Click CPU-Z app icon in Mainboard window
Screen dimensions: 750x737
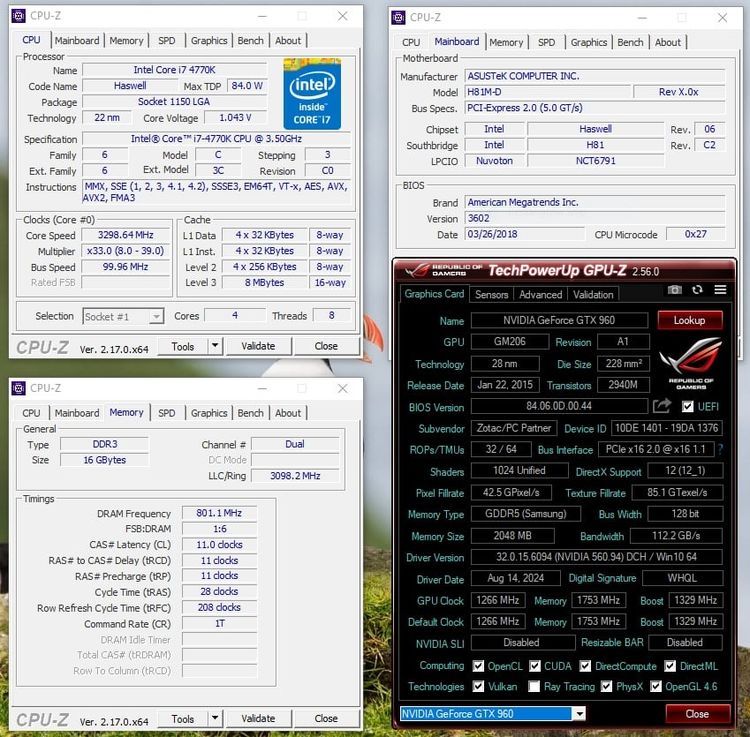point(398,18)
